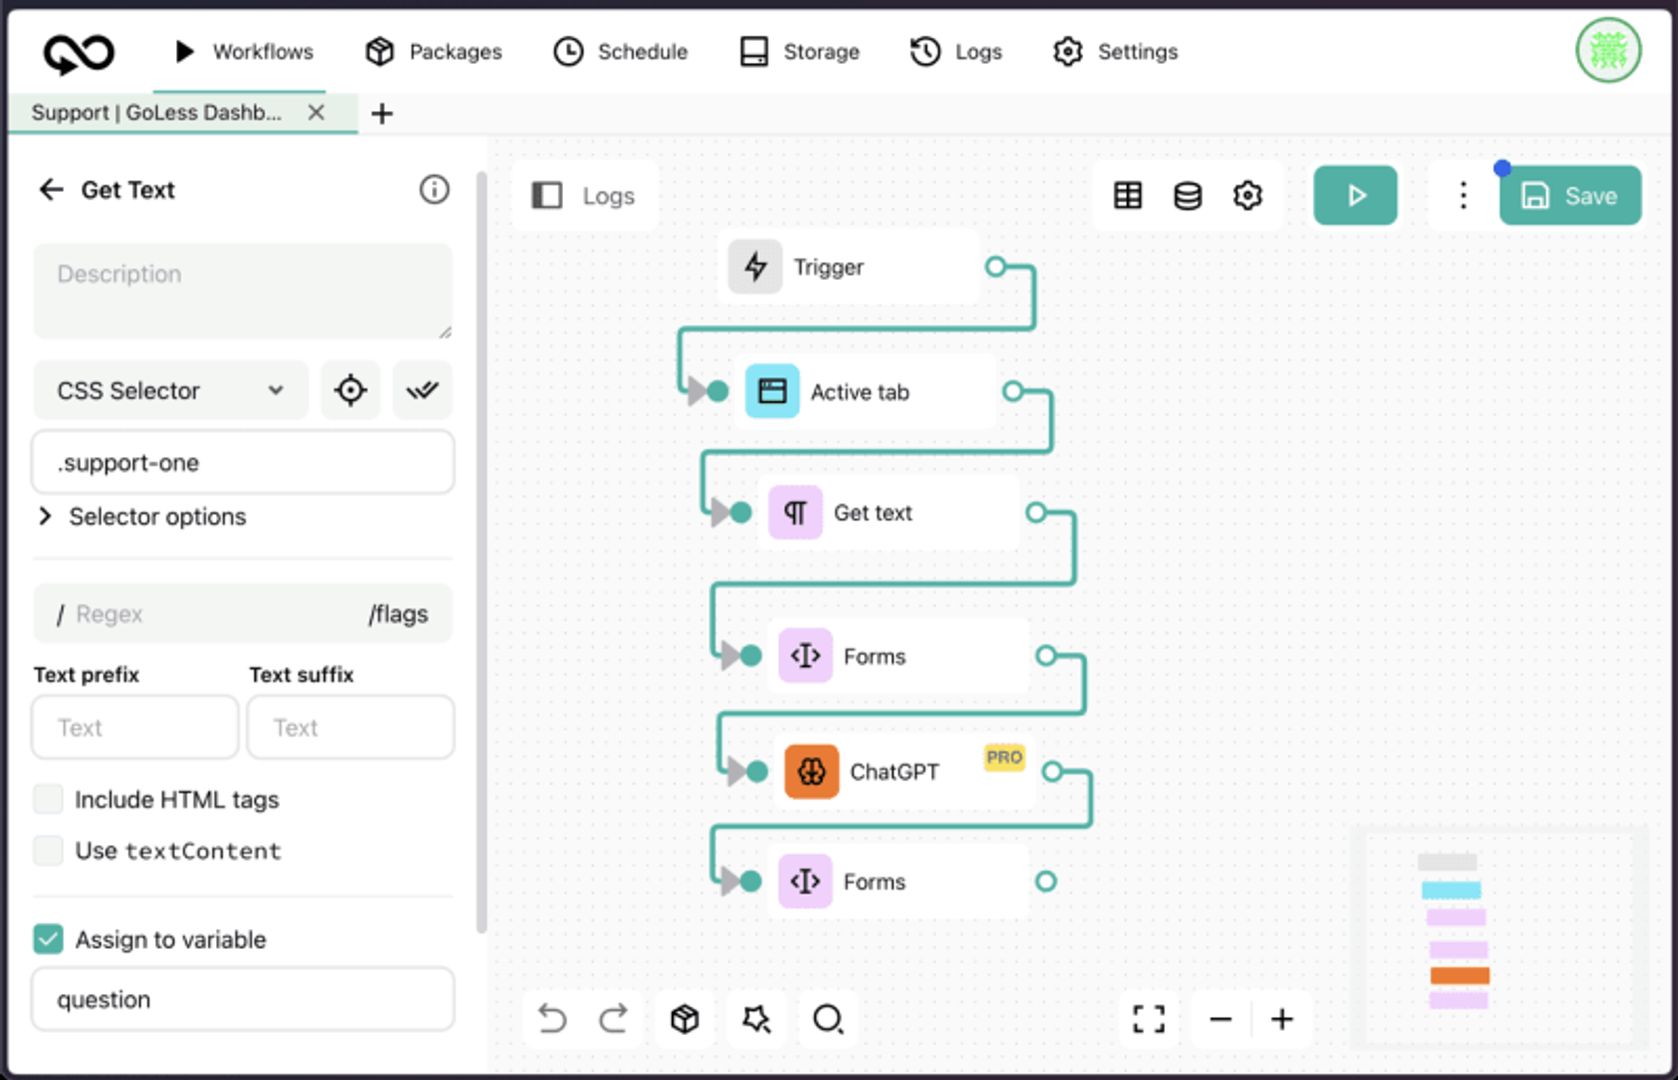Click the auto-arrange sparkle icon
This screenshot has width=1678, height=1080.
tap(757, 1019)
